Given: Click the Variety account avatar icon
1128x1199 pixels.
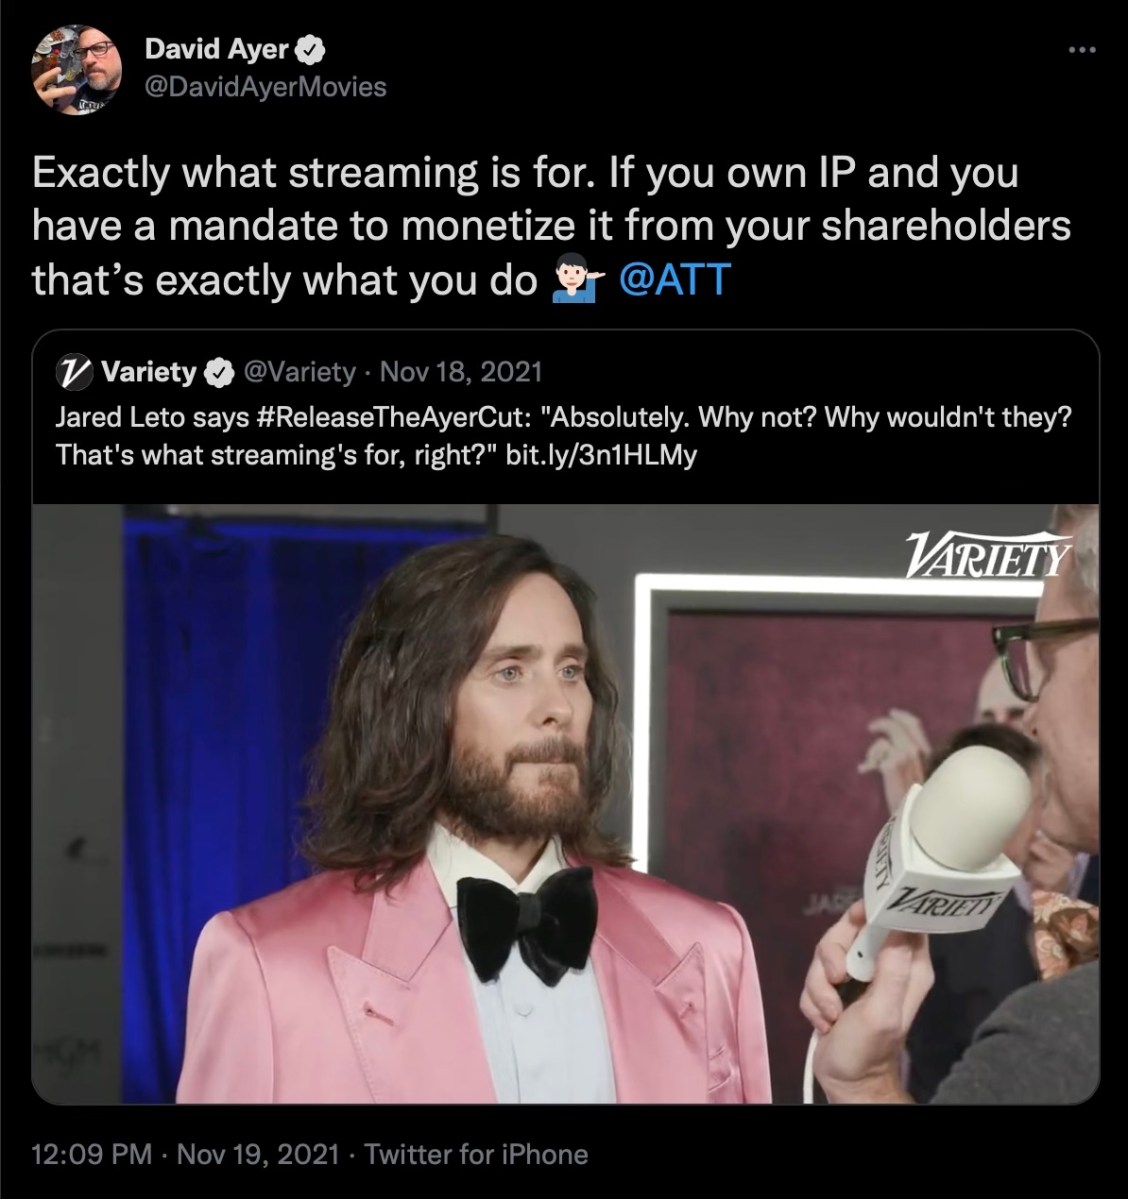Looking at the screenshot, I should (x=73, y=372).
